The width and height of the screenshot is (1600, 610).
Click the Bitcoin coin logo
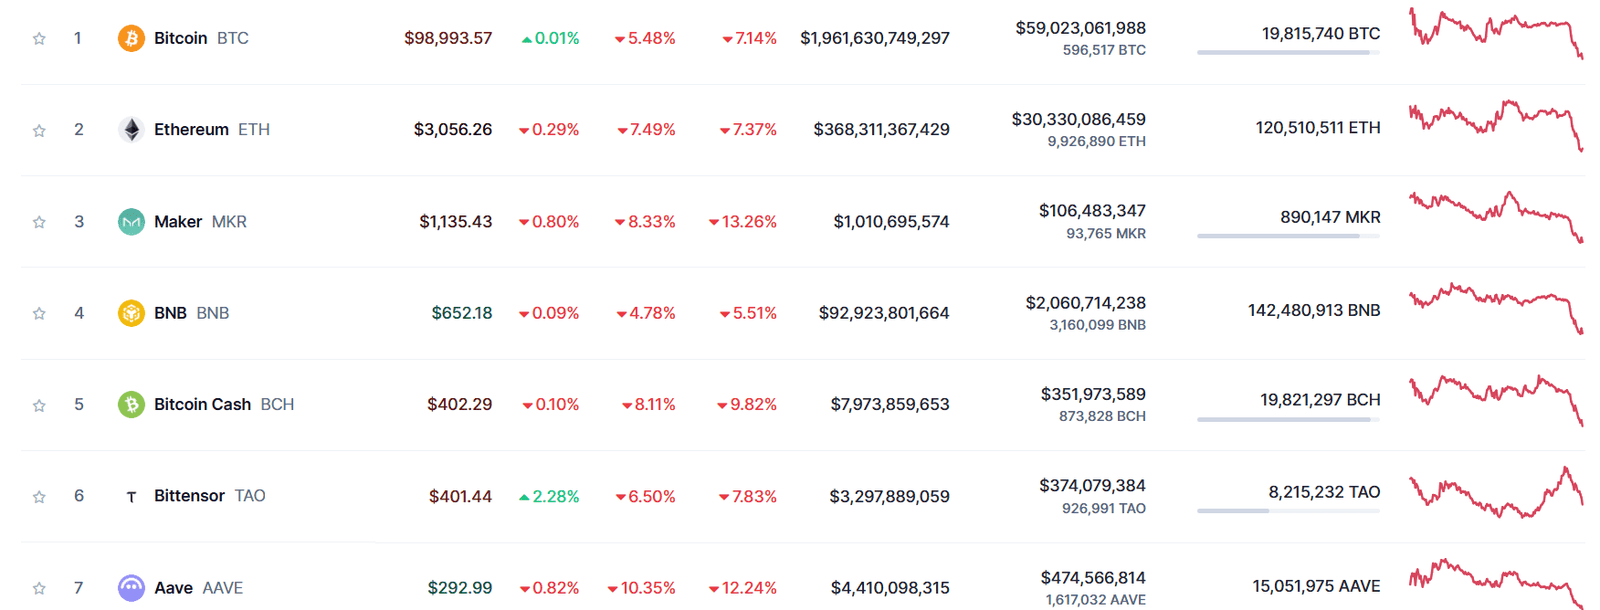[131, 38]
